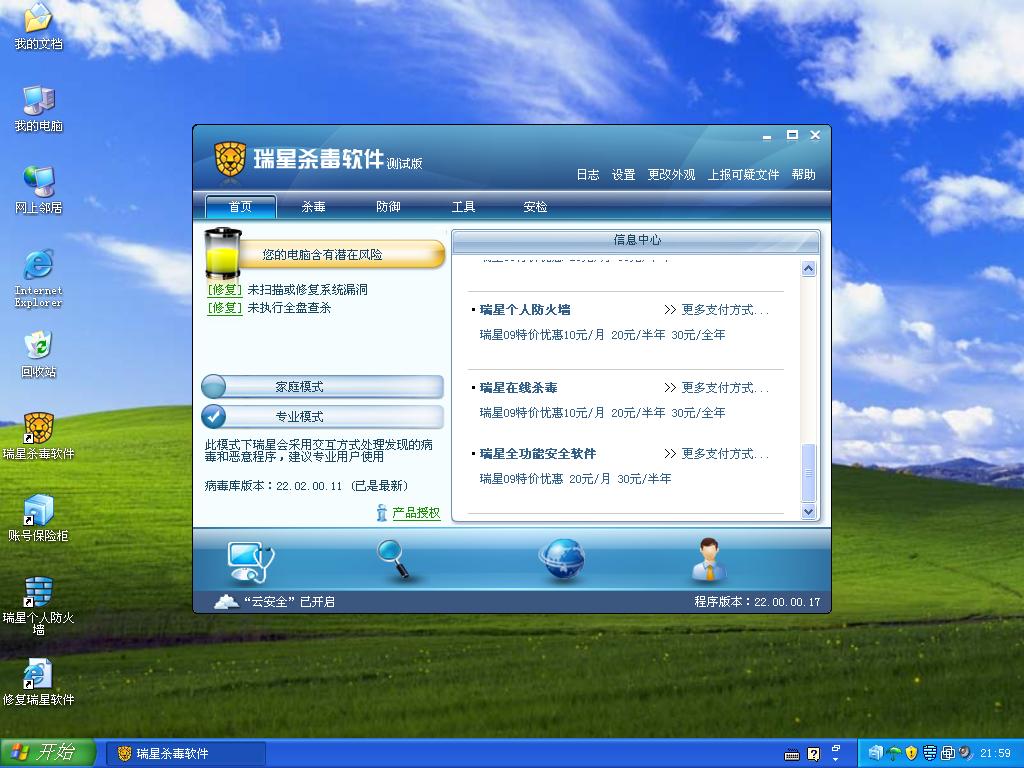Click 产品授权 link

[x=416, y=513]
